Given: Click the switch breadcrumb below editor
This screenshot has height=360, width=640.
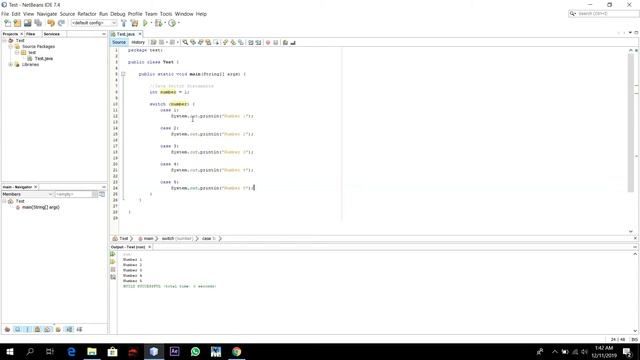Looking at the screenshot, I should coord(177,238).
